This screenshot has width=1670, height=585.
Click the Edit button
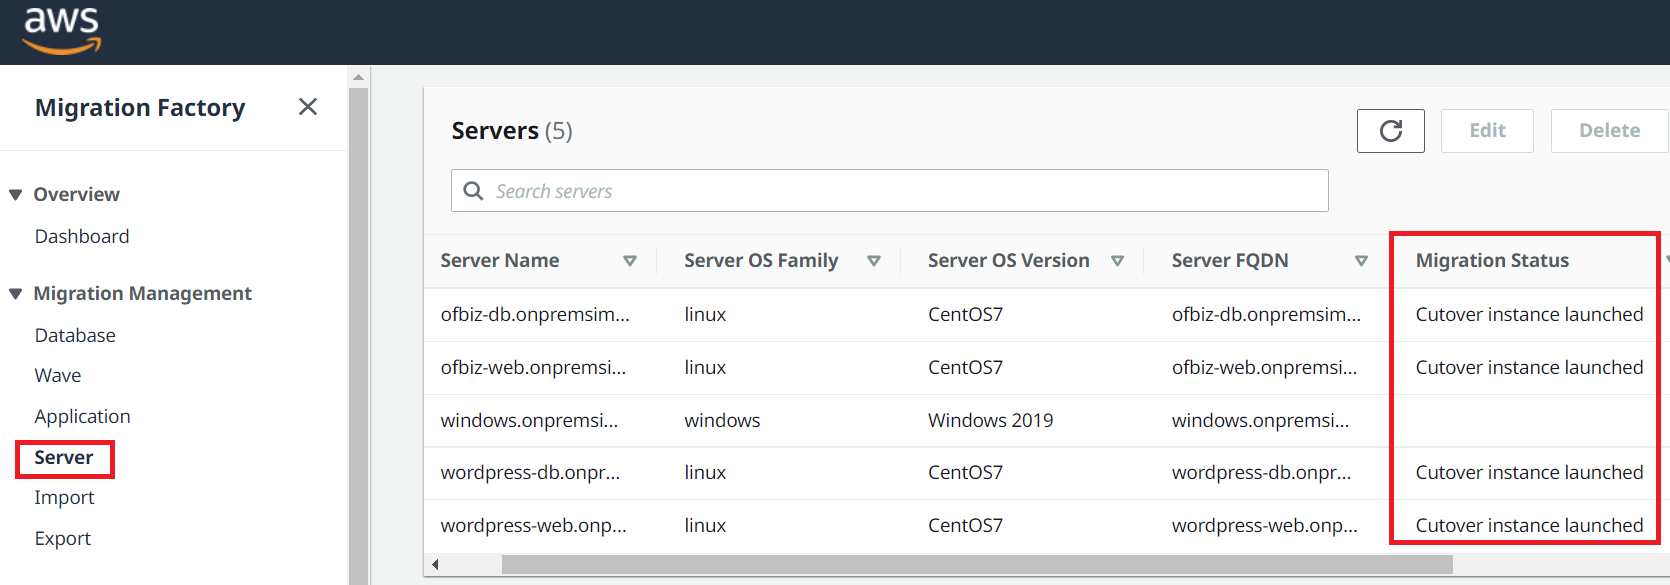[x=1487, y=131]
